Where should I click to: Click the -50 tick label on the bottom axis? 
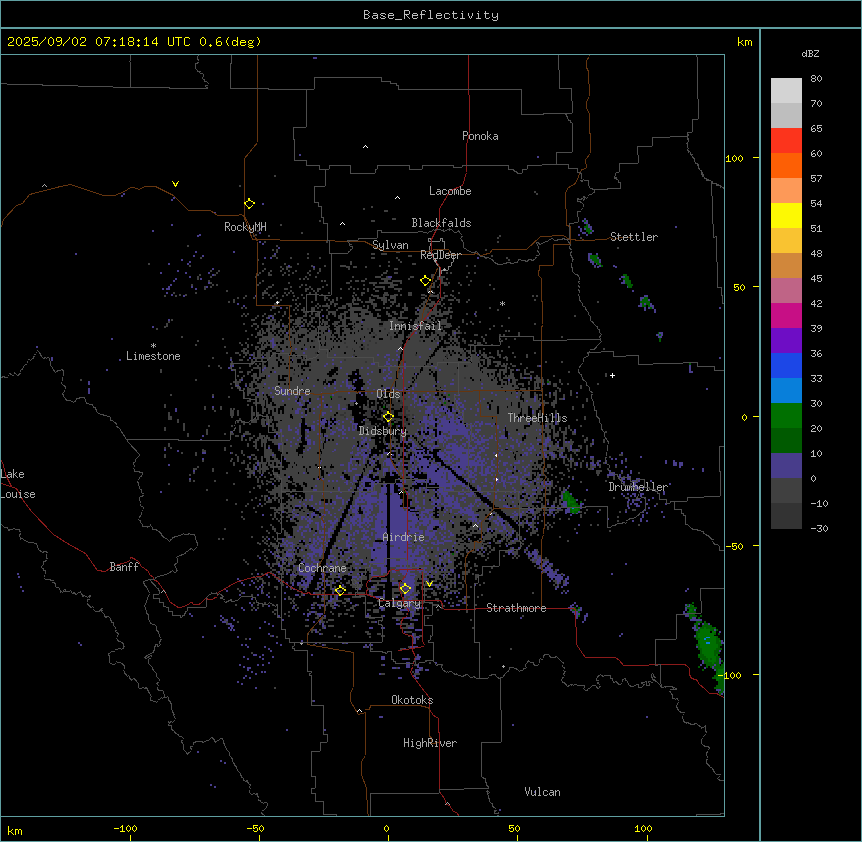coord(255,828)
